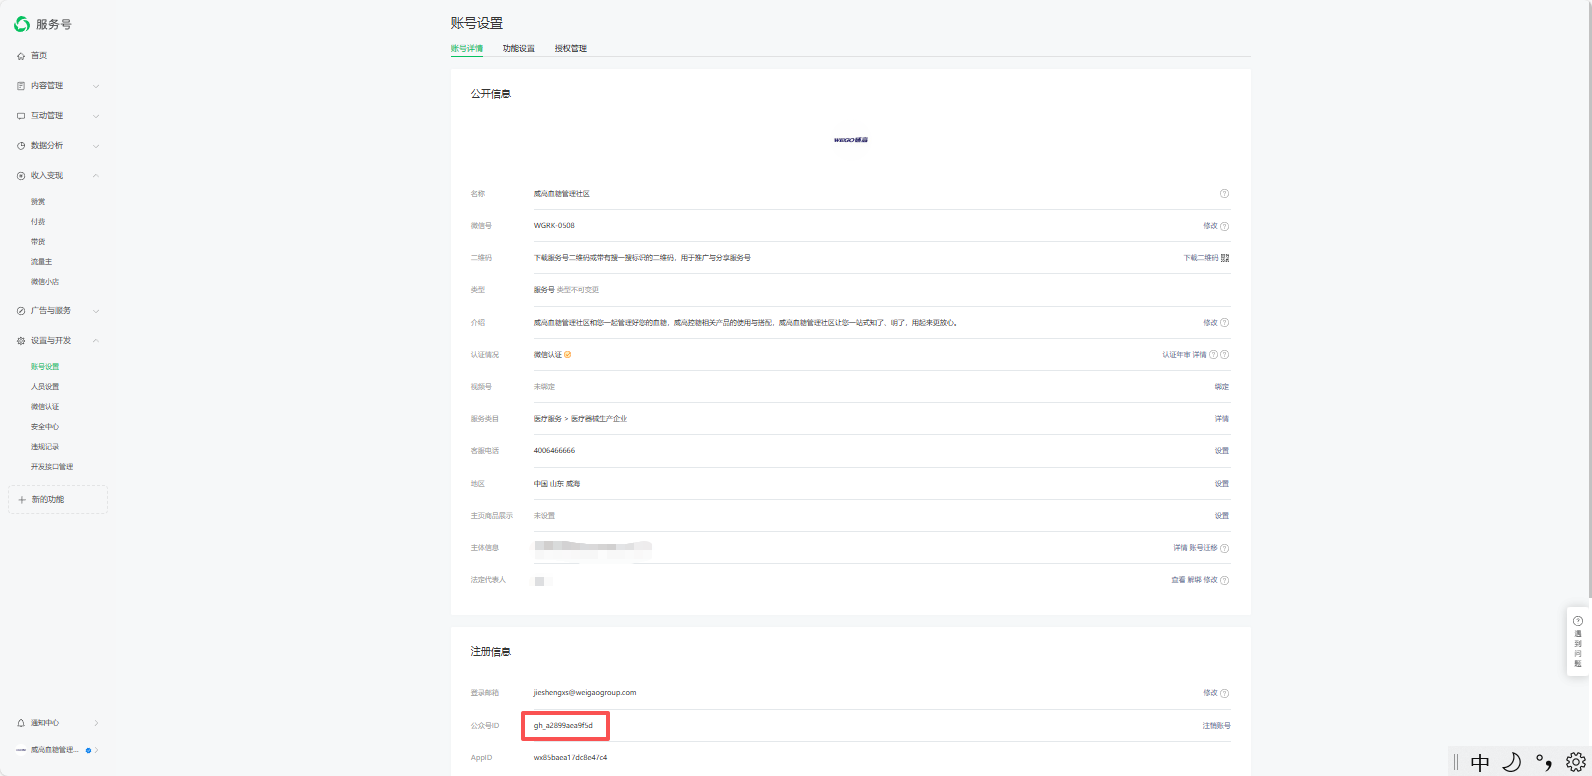The image size is (1592, 776).
Task: Click the 数据分析 pie chart icon
Action: (x=21, y=146)
